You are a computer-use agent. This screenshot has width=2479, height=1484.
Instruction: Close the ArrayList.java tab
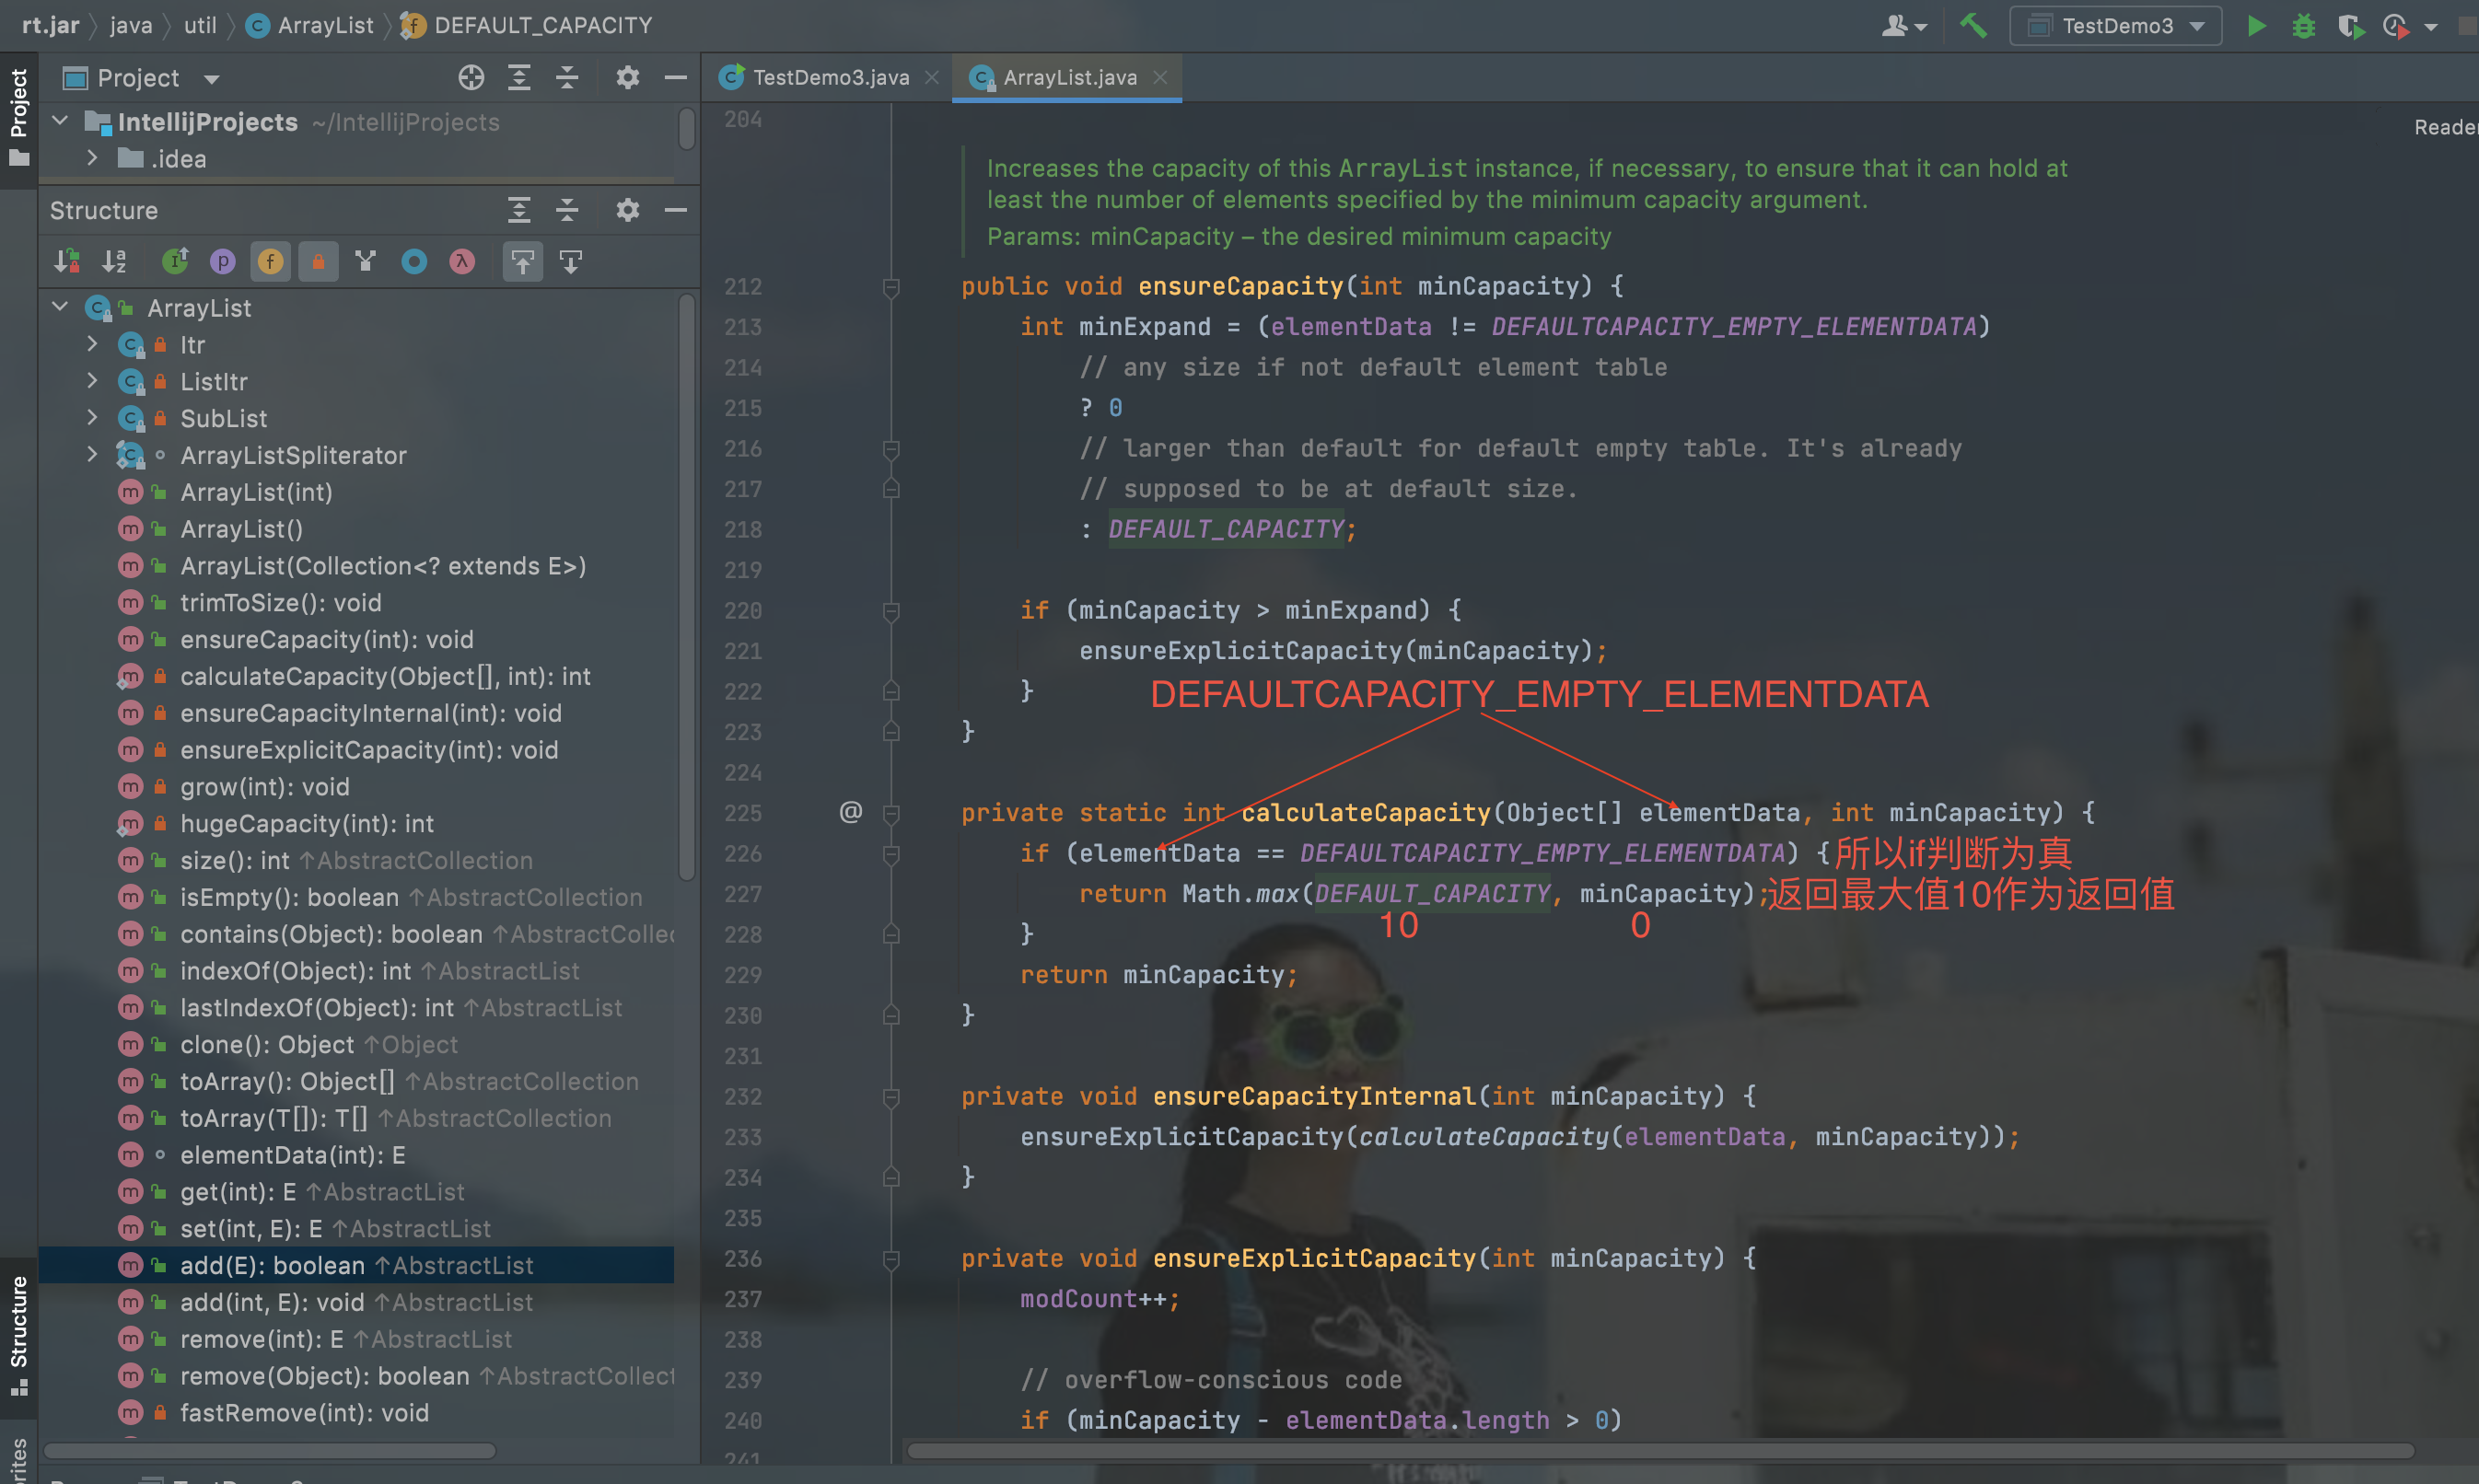click(x=1160, y=77)
